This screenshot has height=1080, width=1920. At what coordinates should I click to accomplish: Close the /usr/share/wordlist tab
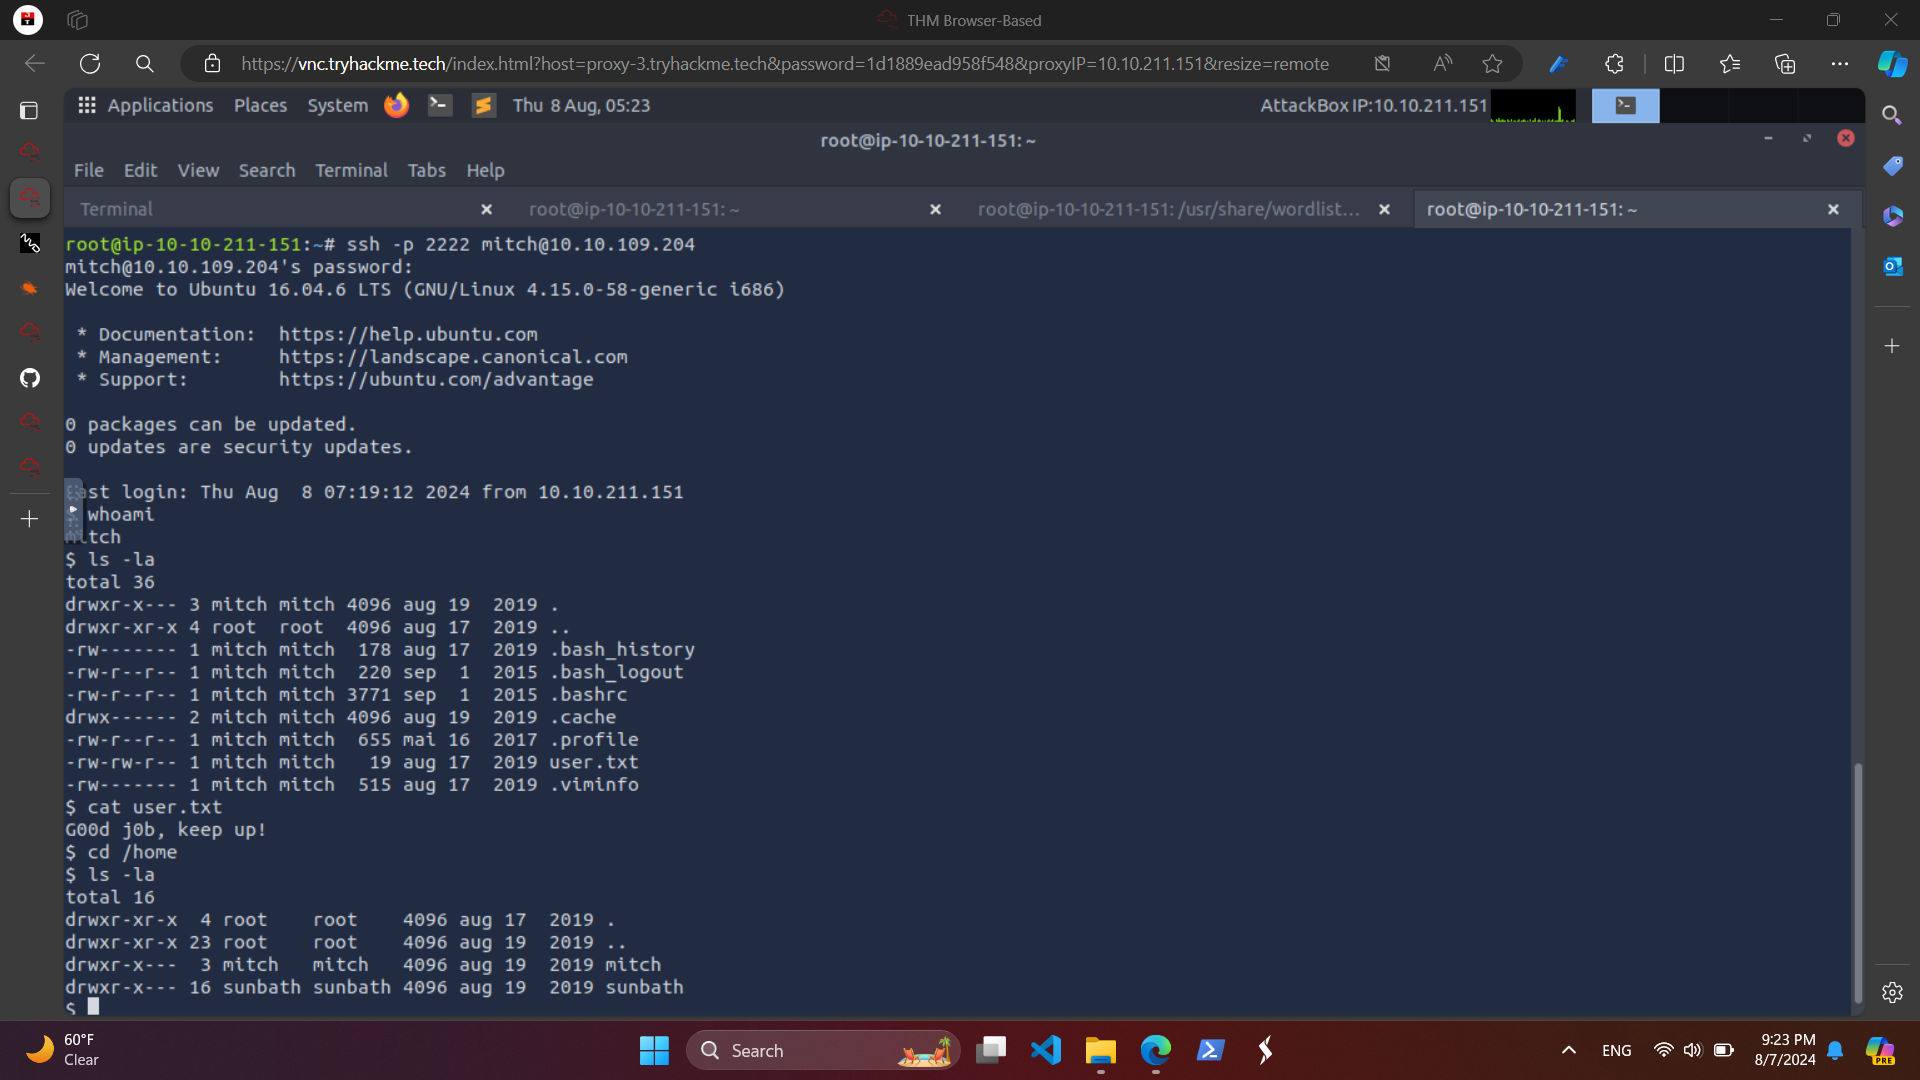(1384, 209)
